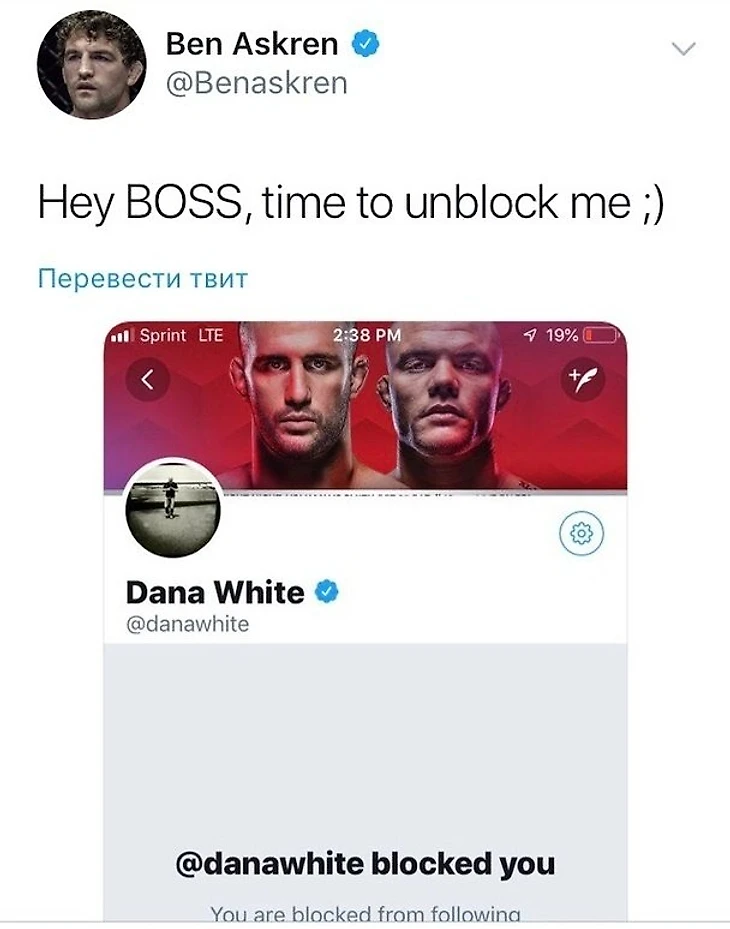Tap the back arrow in the embedded screenshot
730x929 pixels.
click(148, 379)
